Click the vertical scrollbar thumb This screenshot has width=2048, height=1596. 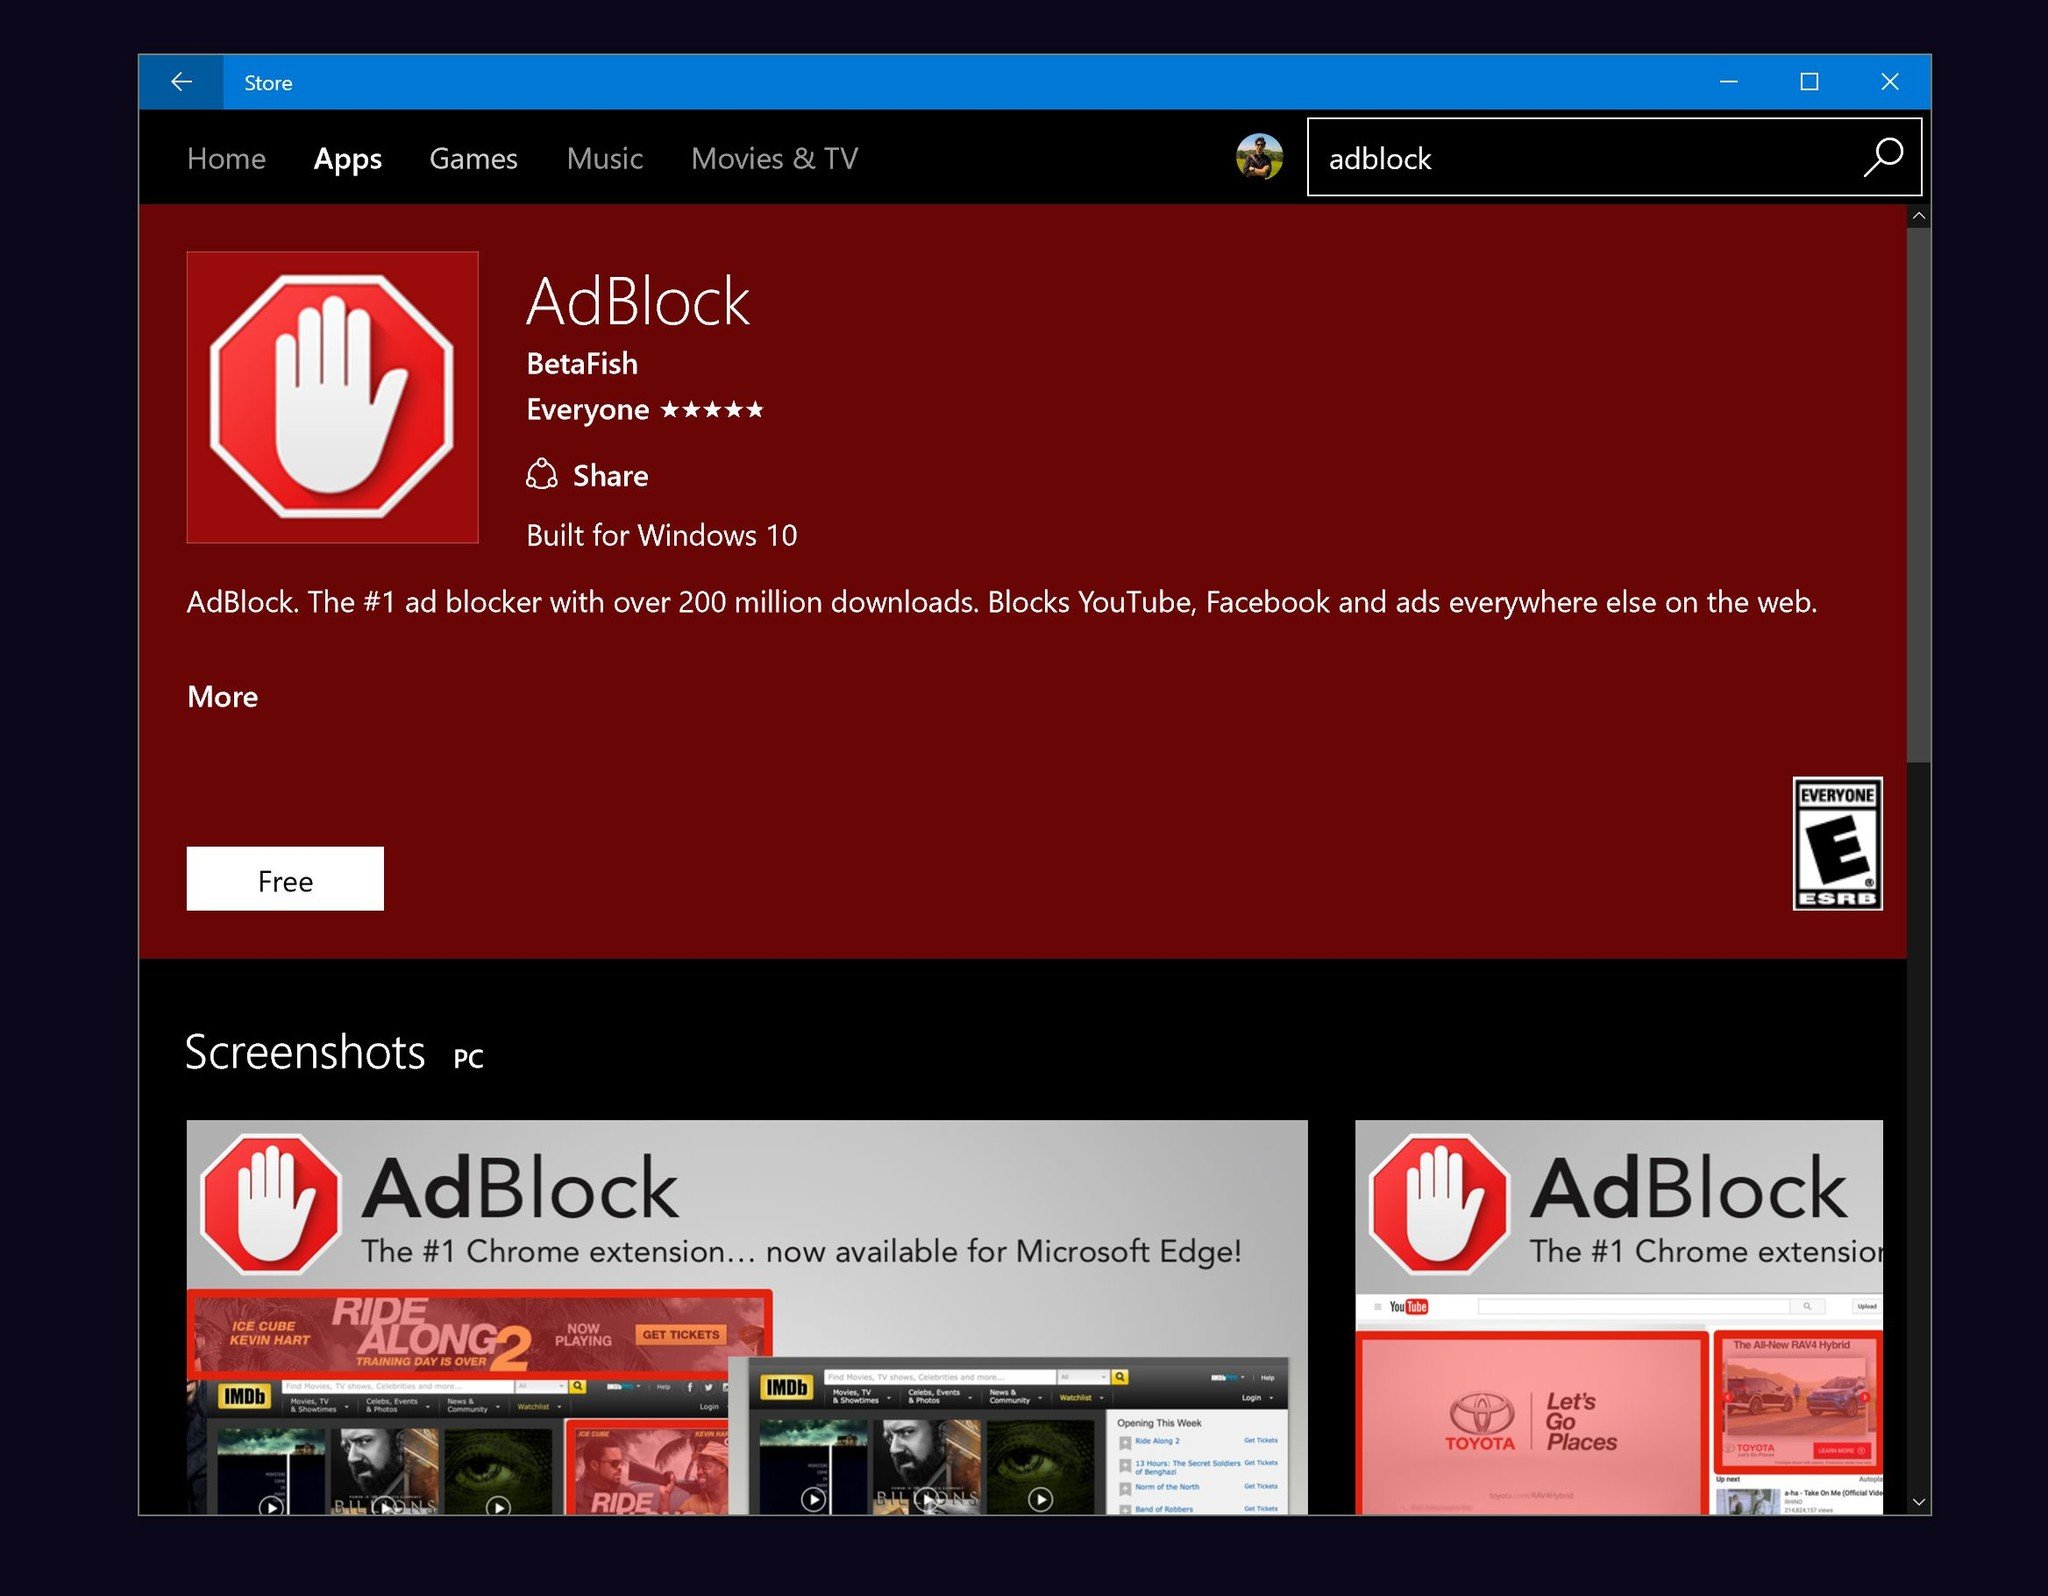point(1918,495)
